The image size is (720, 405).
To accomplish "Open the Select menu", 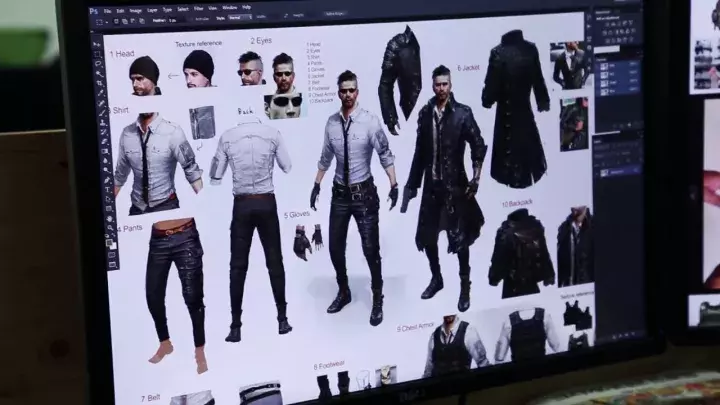I will click(x=183, y=9).
